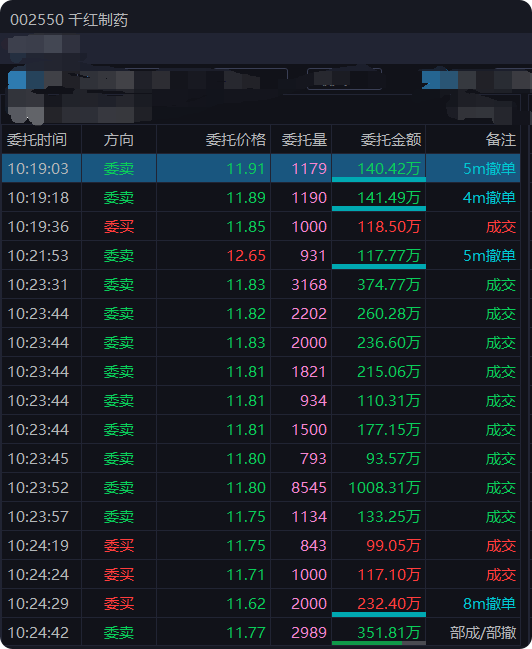Click the 委托价格 column header
Viewport: 532px width, 649px height.
pyautogui.click(x=236, y=140)
